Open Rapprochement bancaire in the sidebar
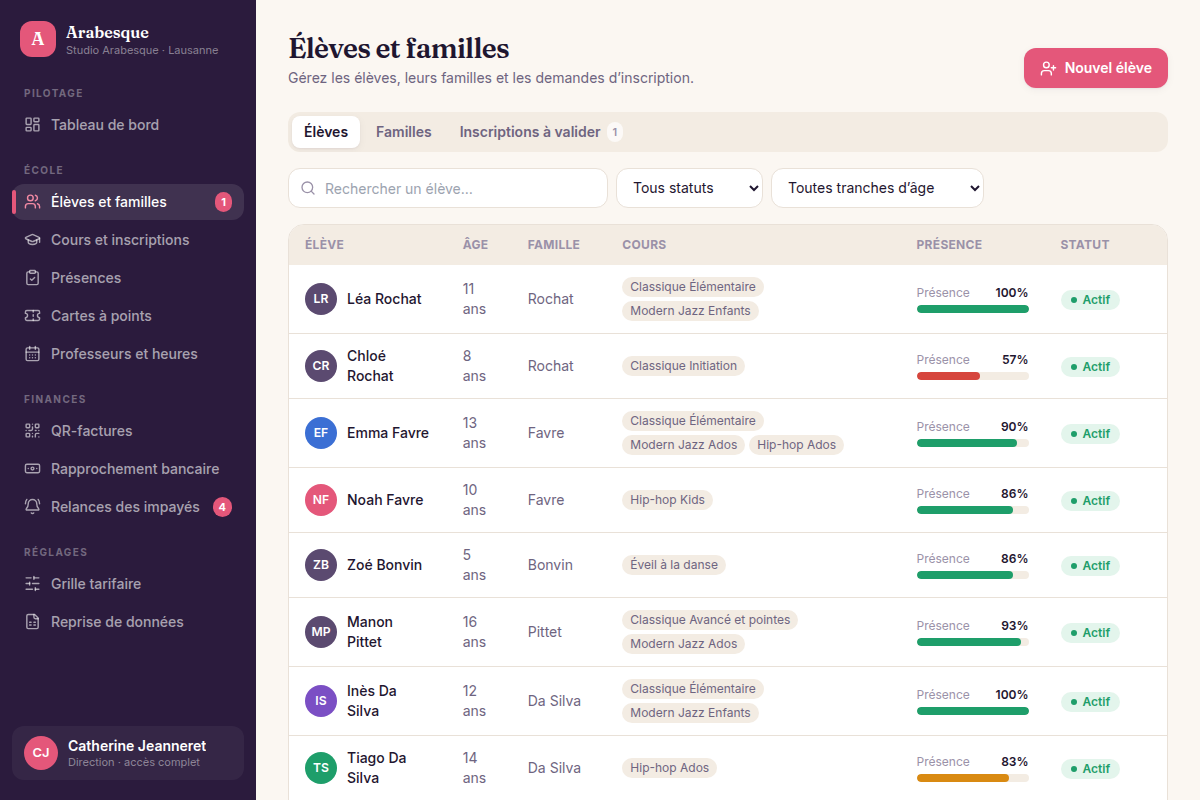This screenshot has width=1200, height=800. pos(128,469)
